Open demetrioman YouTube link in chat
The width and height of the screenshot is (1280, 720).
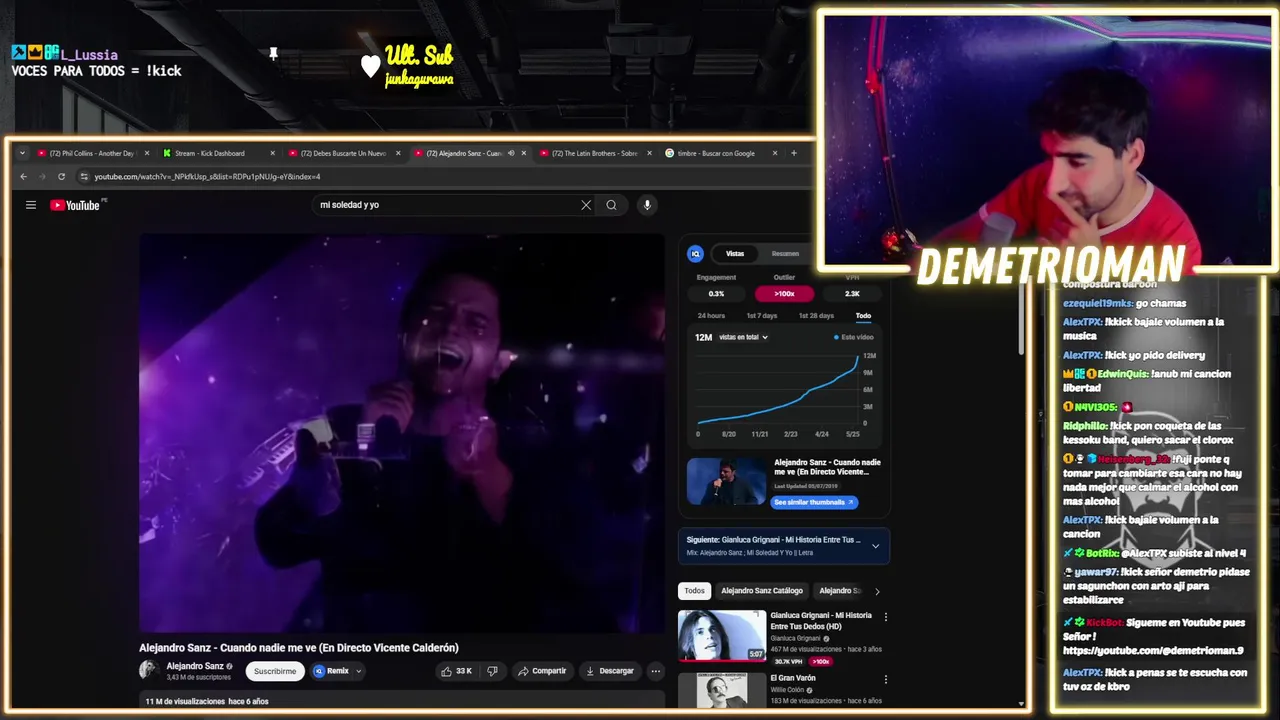[x=1153, y=650]
